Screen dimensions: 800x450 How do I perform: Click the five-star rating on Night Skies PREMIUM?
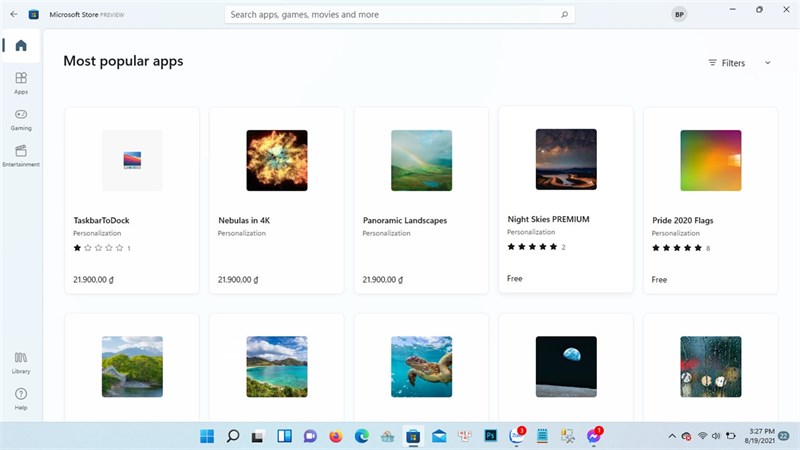pos(532,247)
